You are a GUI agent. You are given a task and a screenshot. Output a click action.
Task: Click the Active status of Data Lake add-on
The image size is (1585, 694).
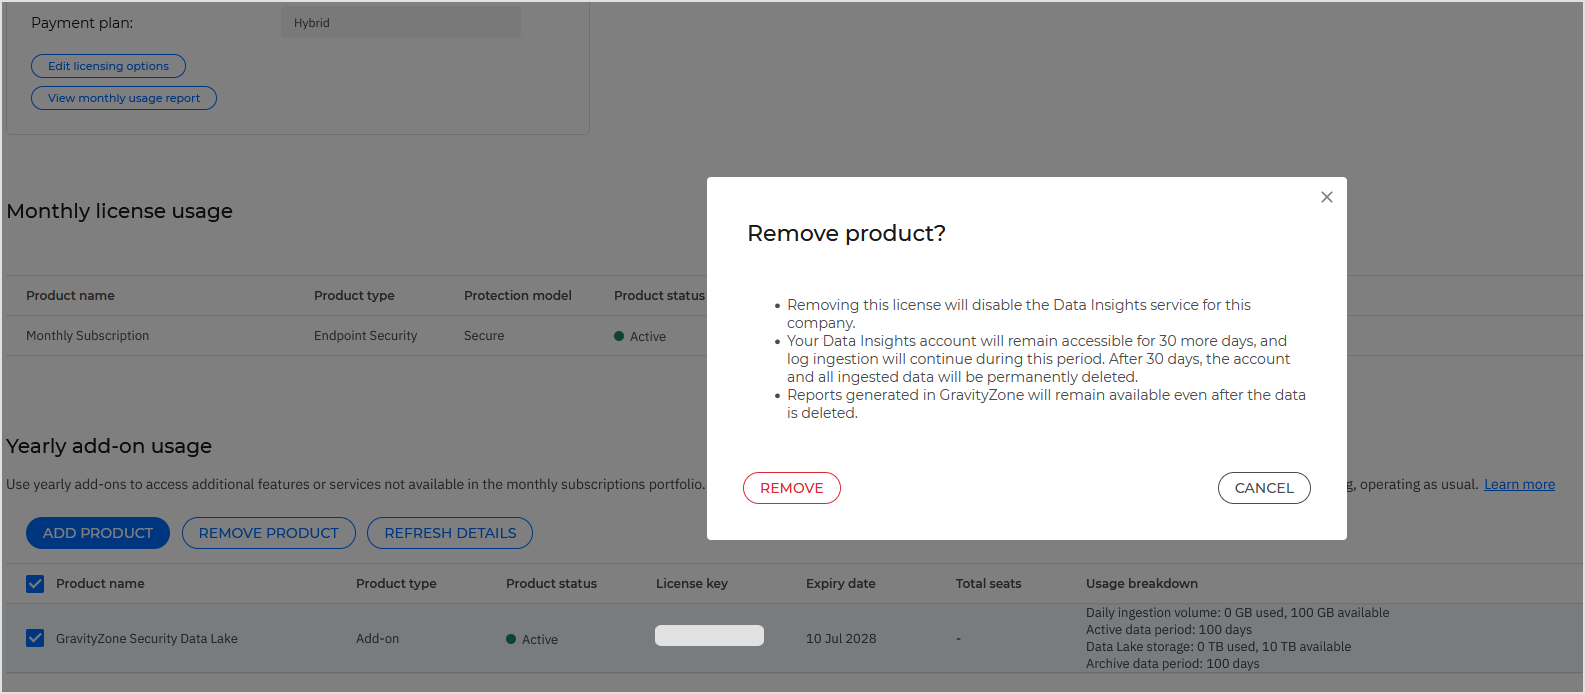tap(532, 640)
